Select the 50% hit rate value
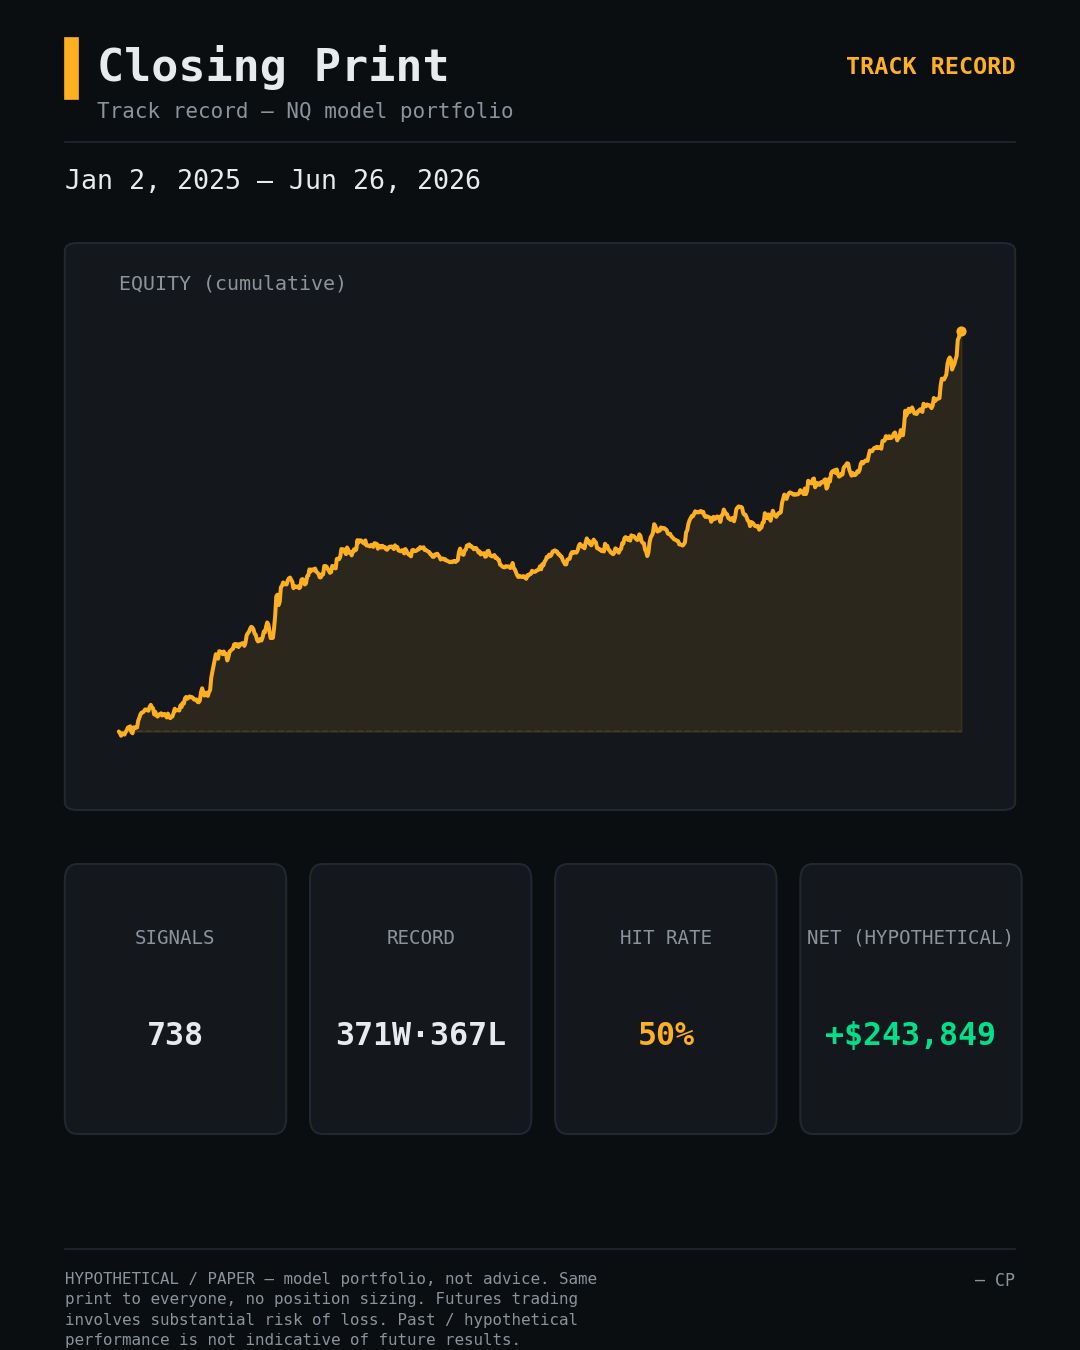The image size is (1080, 1350). (x=666, y=1035)
